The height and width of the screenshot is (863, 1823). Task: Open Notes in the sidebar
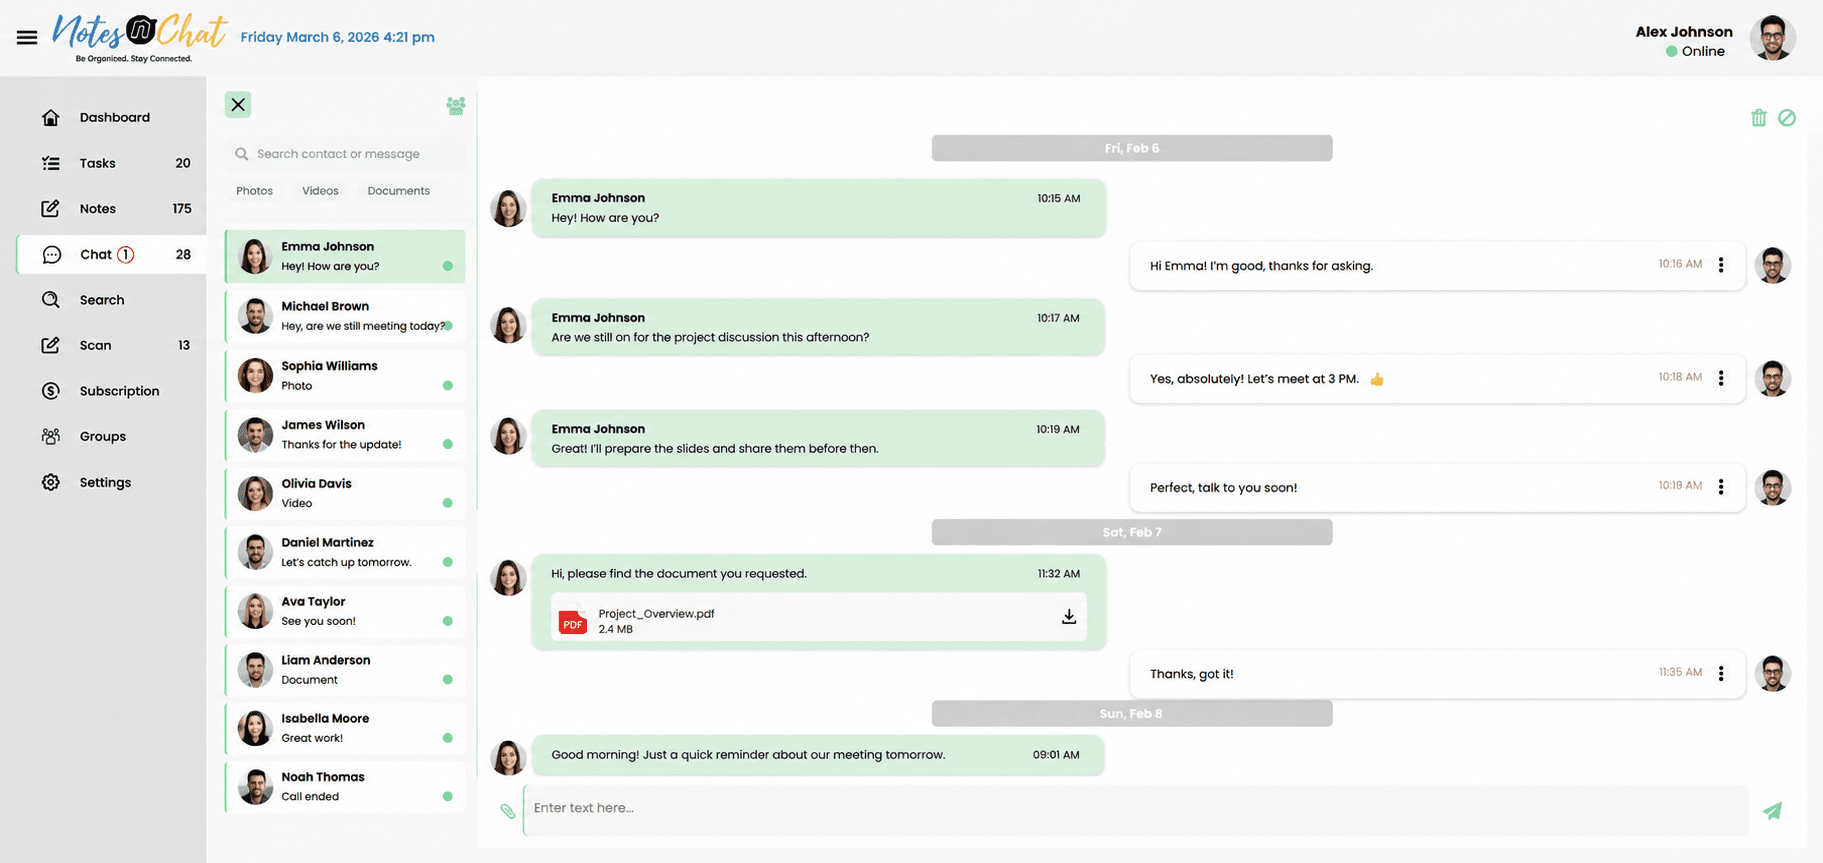coord(112,209)
